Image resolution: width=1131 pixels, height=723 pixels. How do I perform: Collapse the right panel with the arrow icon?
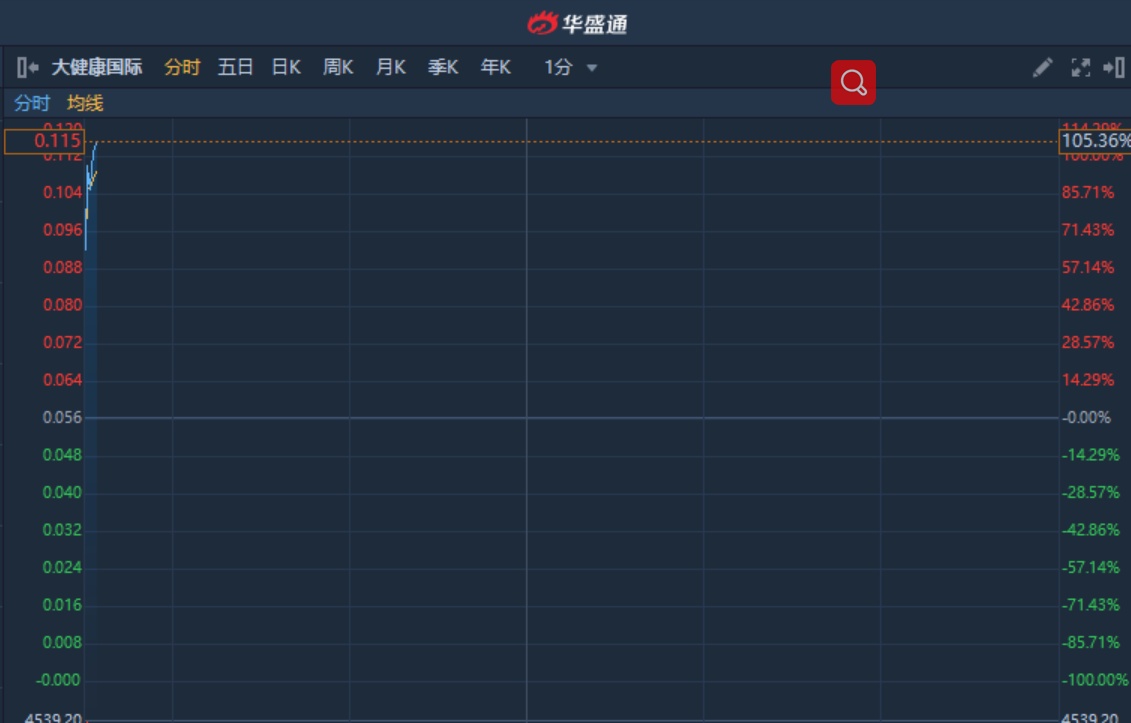point(1114,68)
